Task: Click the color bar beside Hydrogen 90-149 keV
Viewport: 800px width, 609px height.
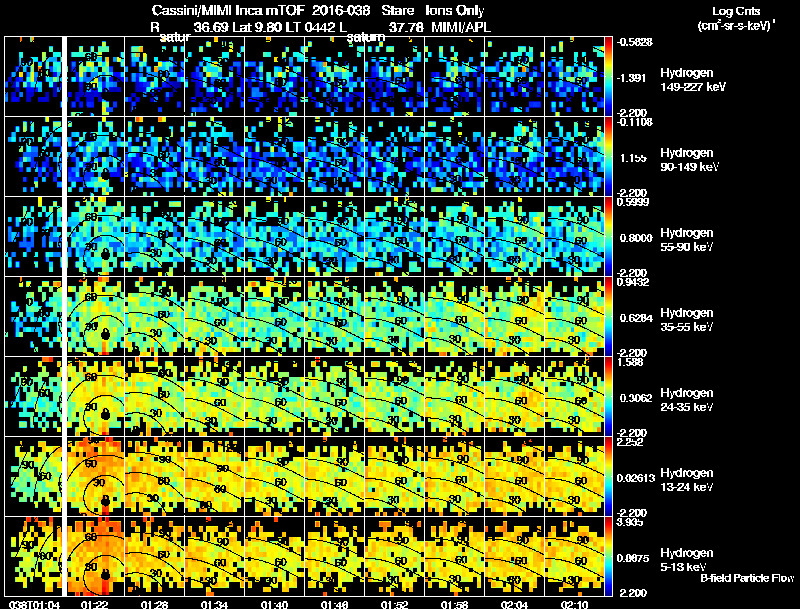Action: 608,156
